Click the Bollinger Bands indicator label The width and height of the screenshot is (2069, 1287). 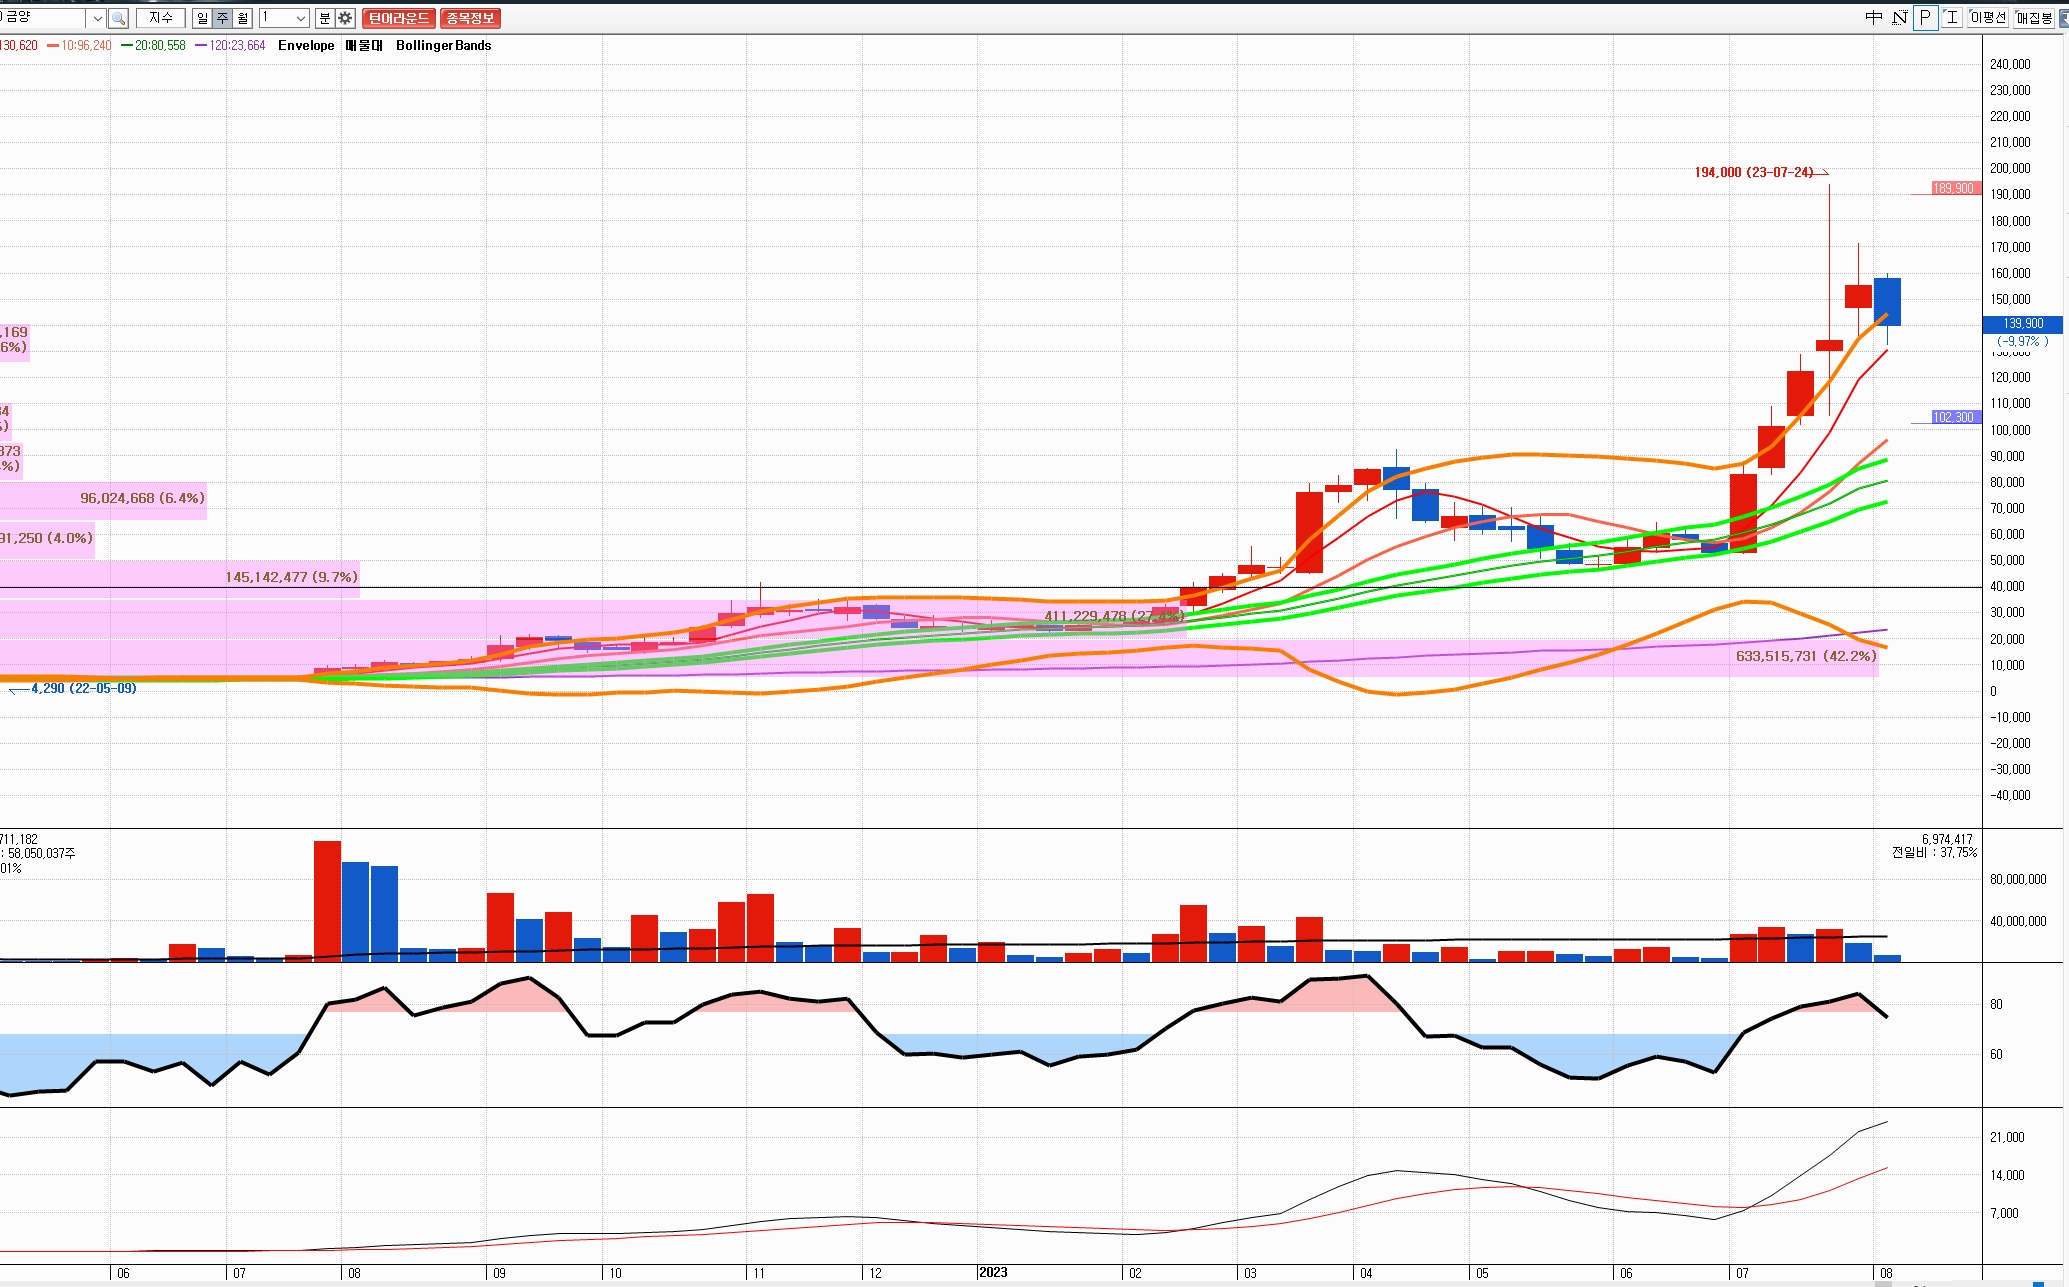(443, 45)
